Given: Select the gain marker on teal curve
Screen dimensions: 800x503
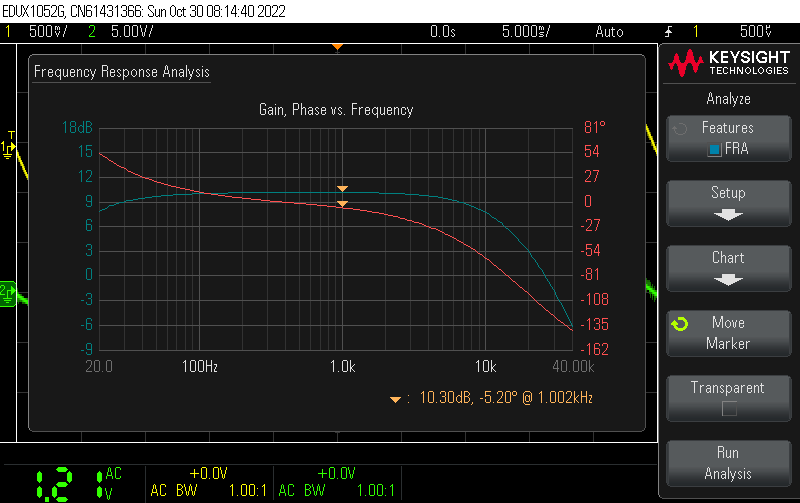Looking at the screenshot, I should (x=342, y=188).
